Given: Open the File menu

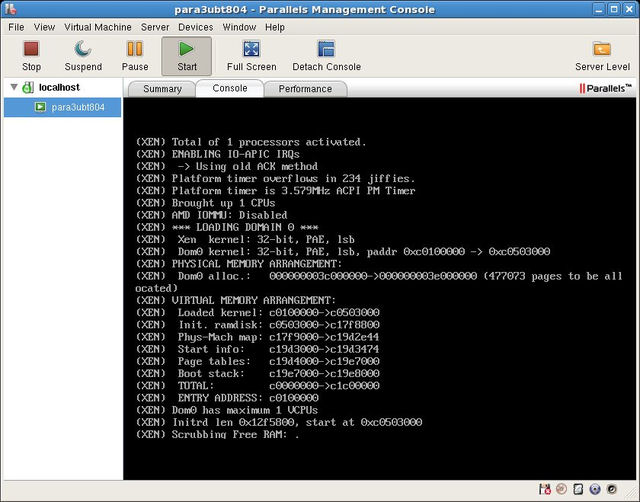Looking at the screenshot, I should coord(16,27).
